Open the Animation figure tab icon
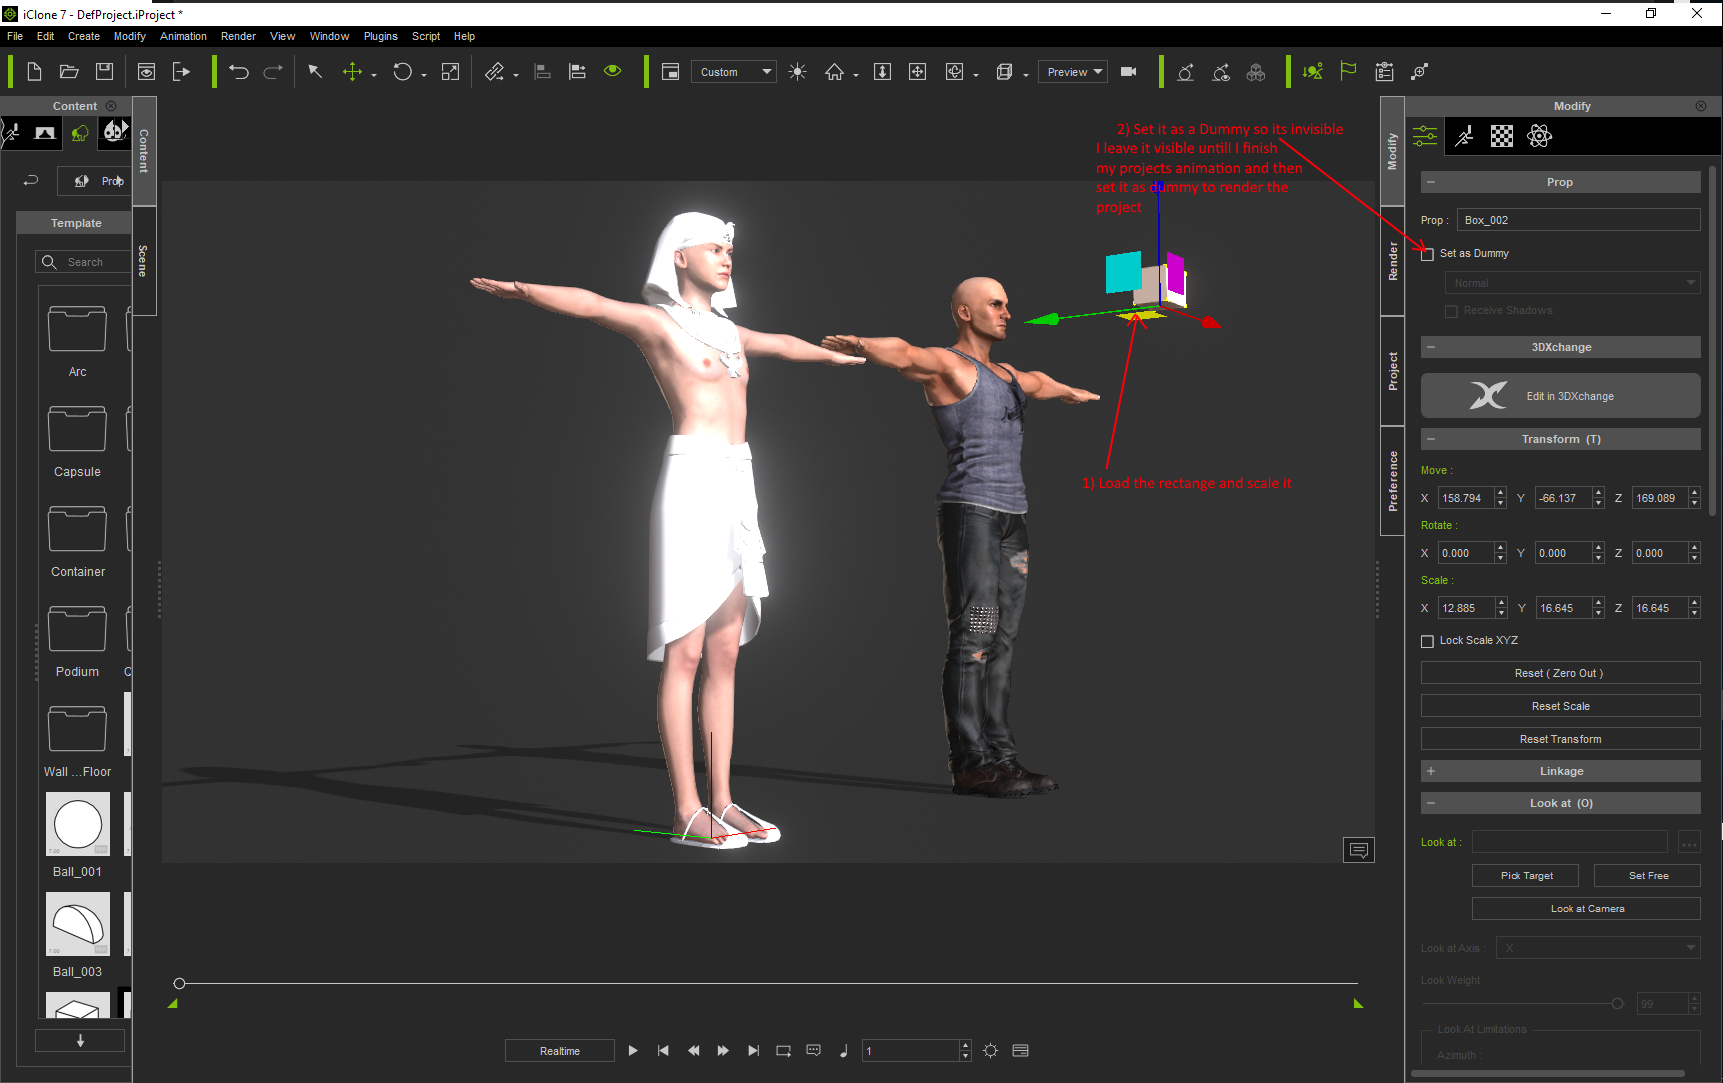 pos(1465,136)
